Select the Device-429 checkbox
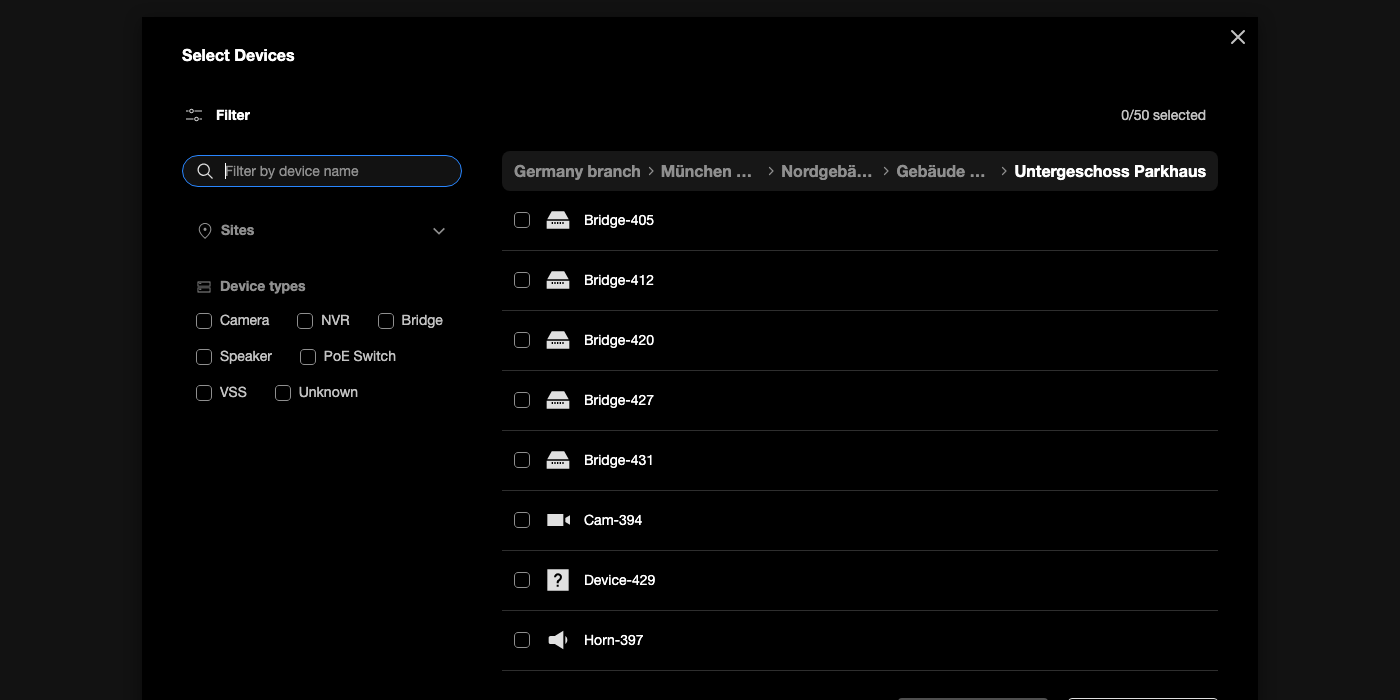This screenshot has height=700, width=1400. [x=522, y=580]
